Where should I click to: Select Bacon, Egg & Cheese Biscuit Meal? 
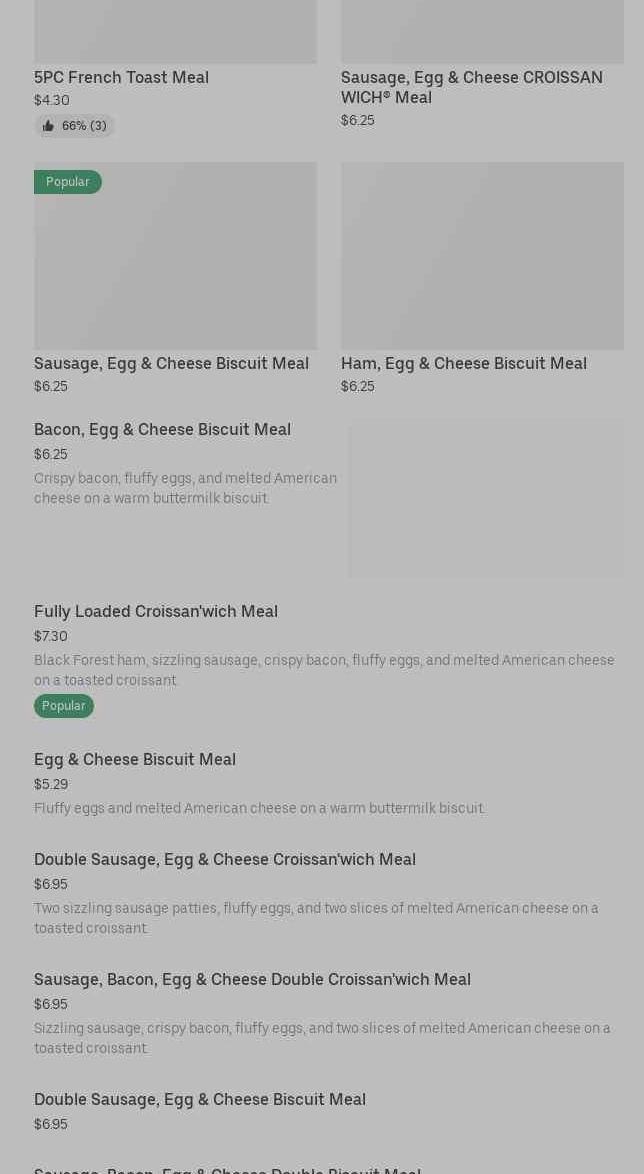162,429
